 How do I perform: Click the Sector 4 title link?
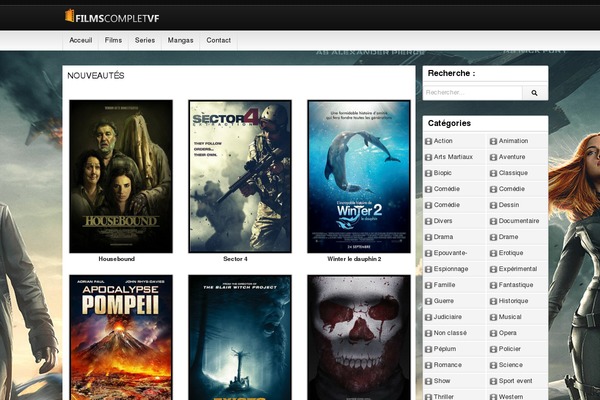(235, 259)
